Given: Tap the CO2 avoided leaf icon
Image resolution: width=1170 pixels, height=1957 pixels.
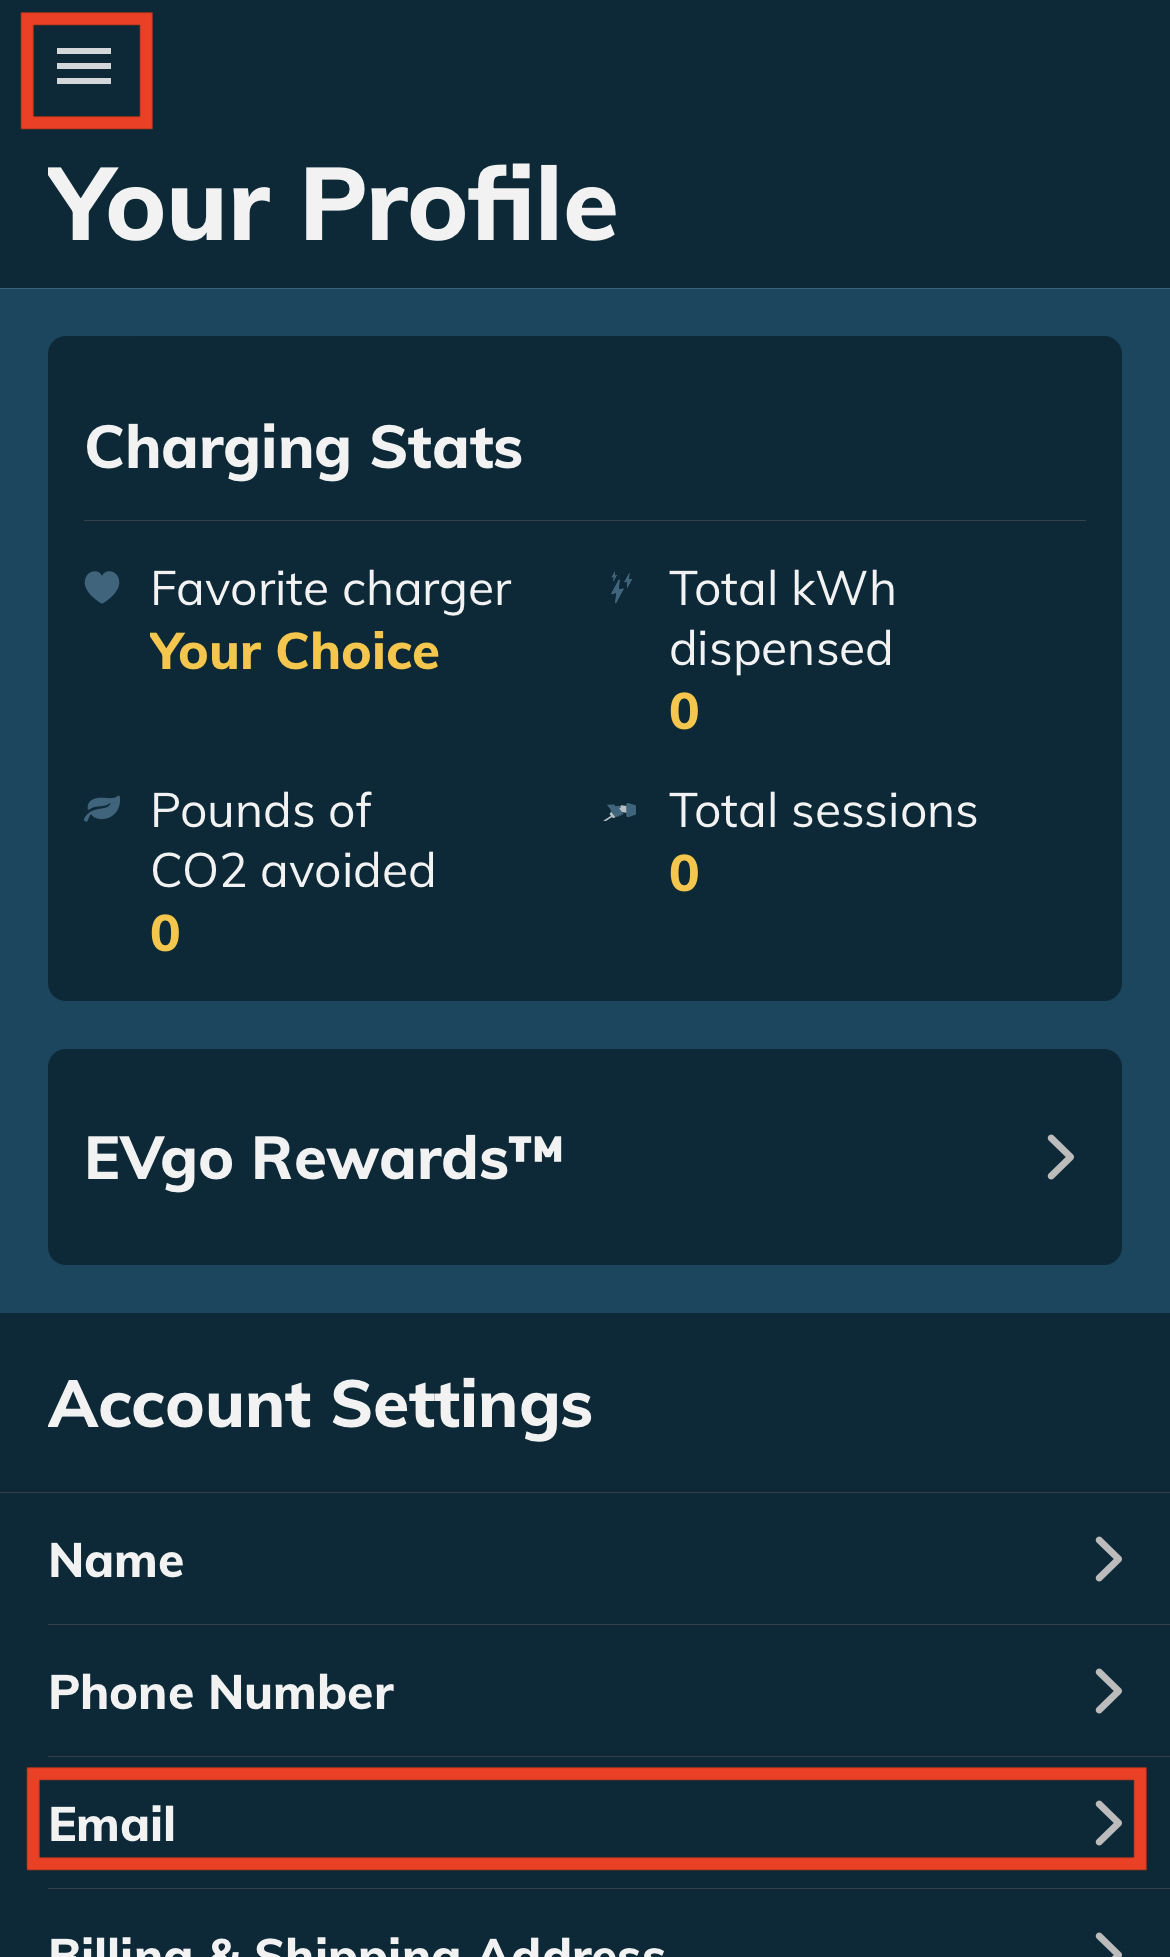Looking at the screenshot, I should pyautogui.click(x=102, y=808).
